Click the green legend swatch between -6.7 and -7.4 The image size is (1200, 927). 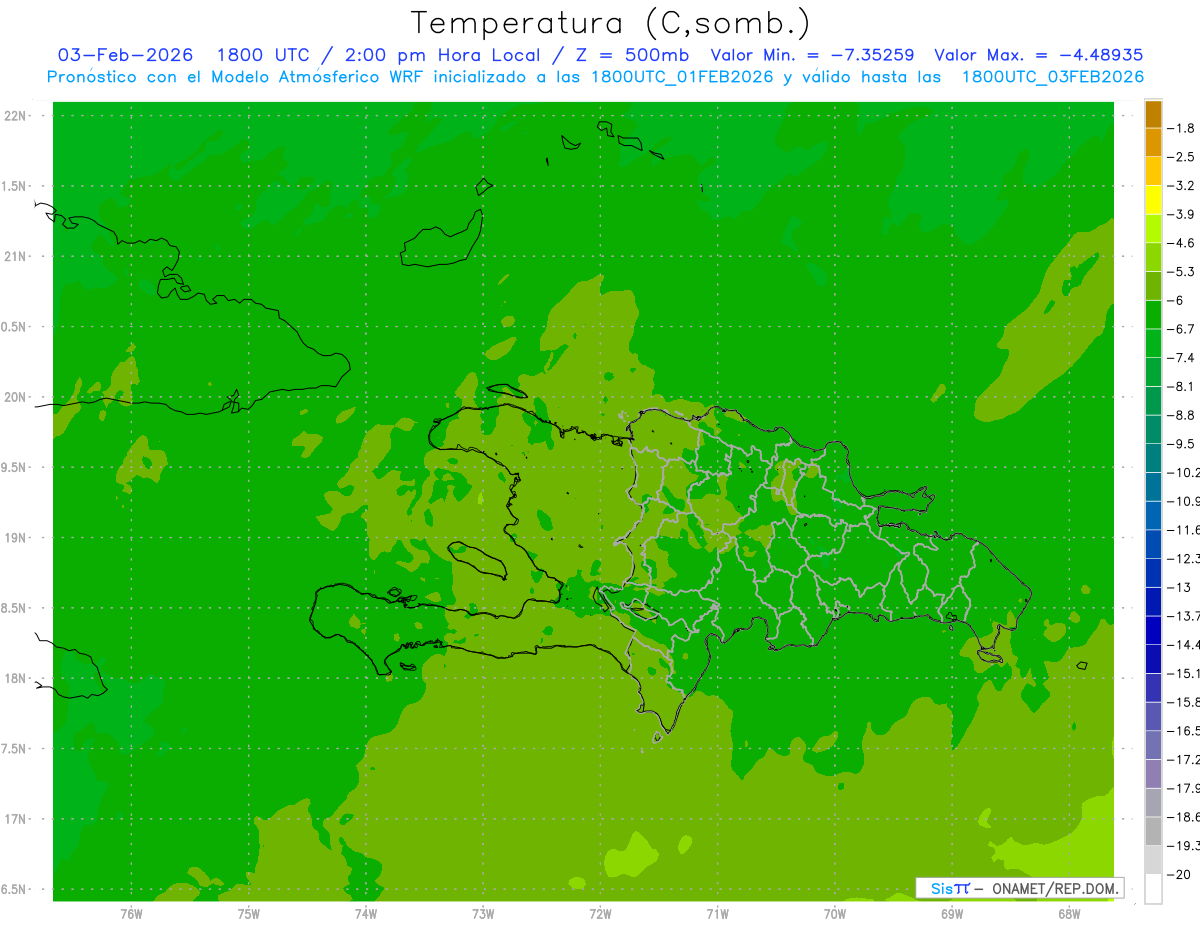coord(1153,344)
